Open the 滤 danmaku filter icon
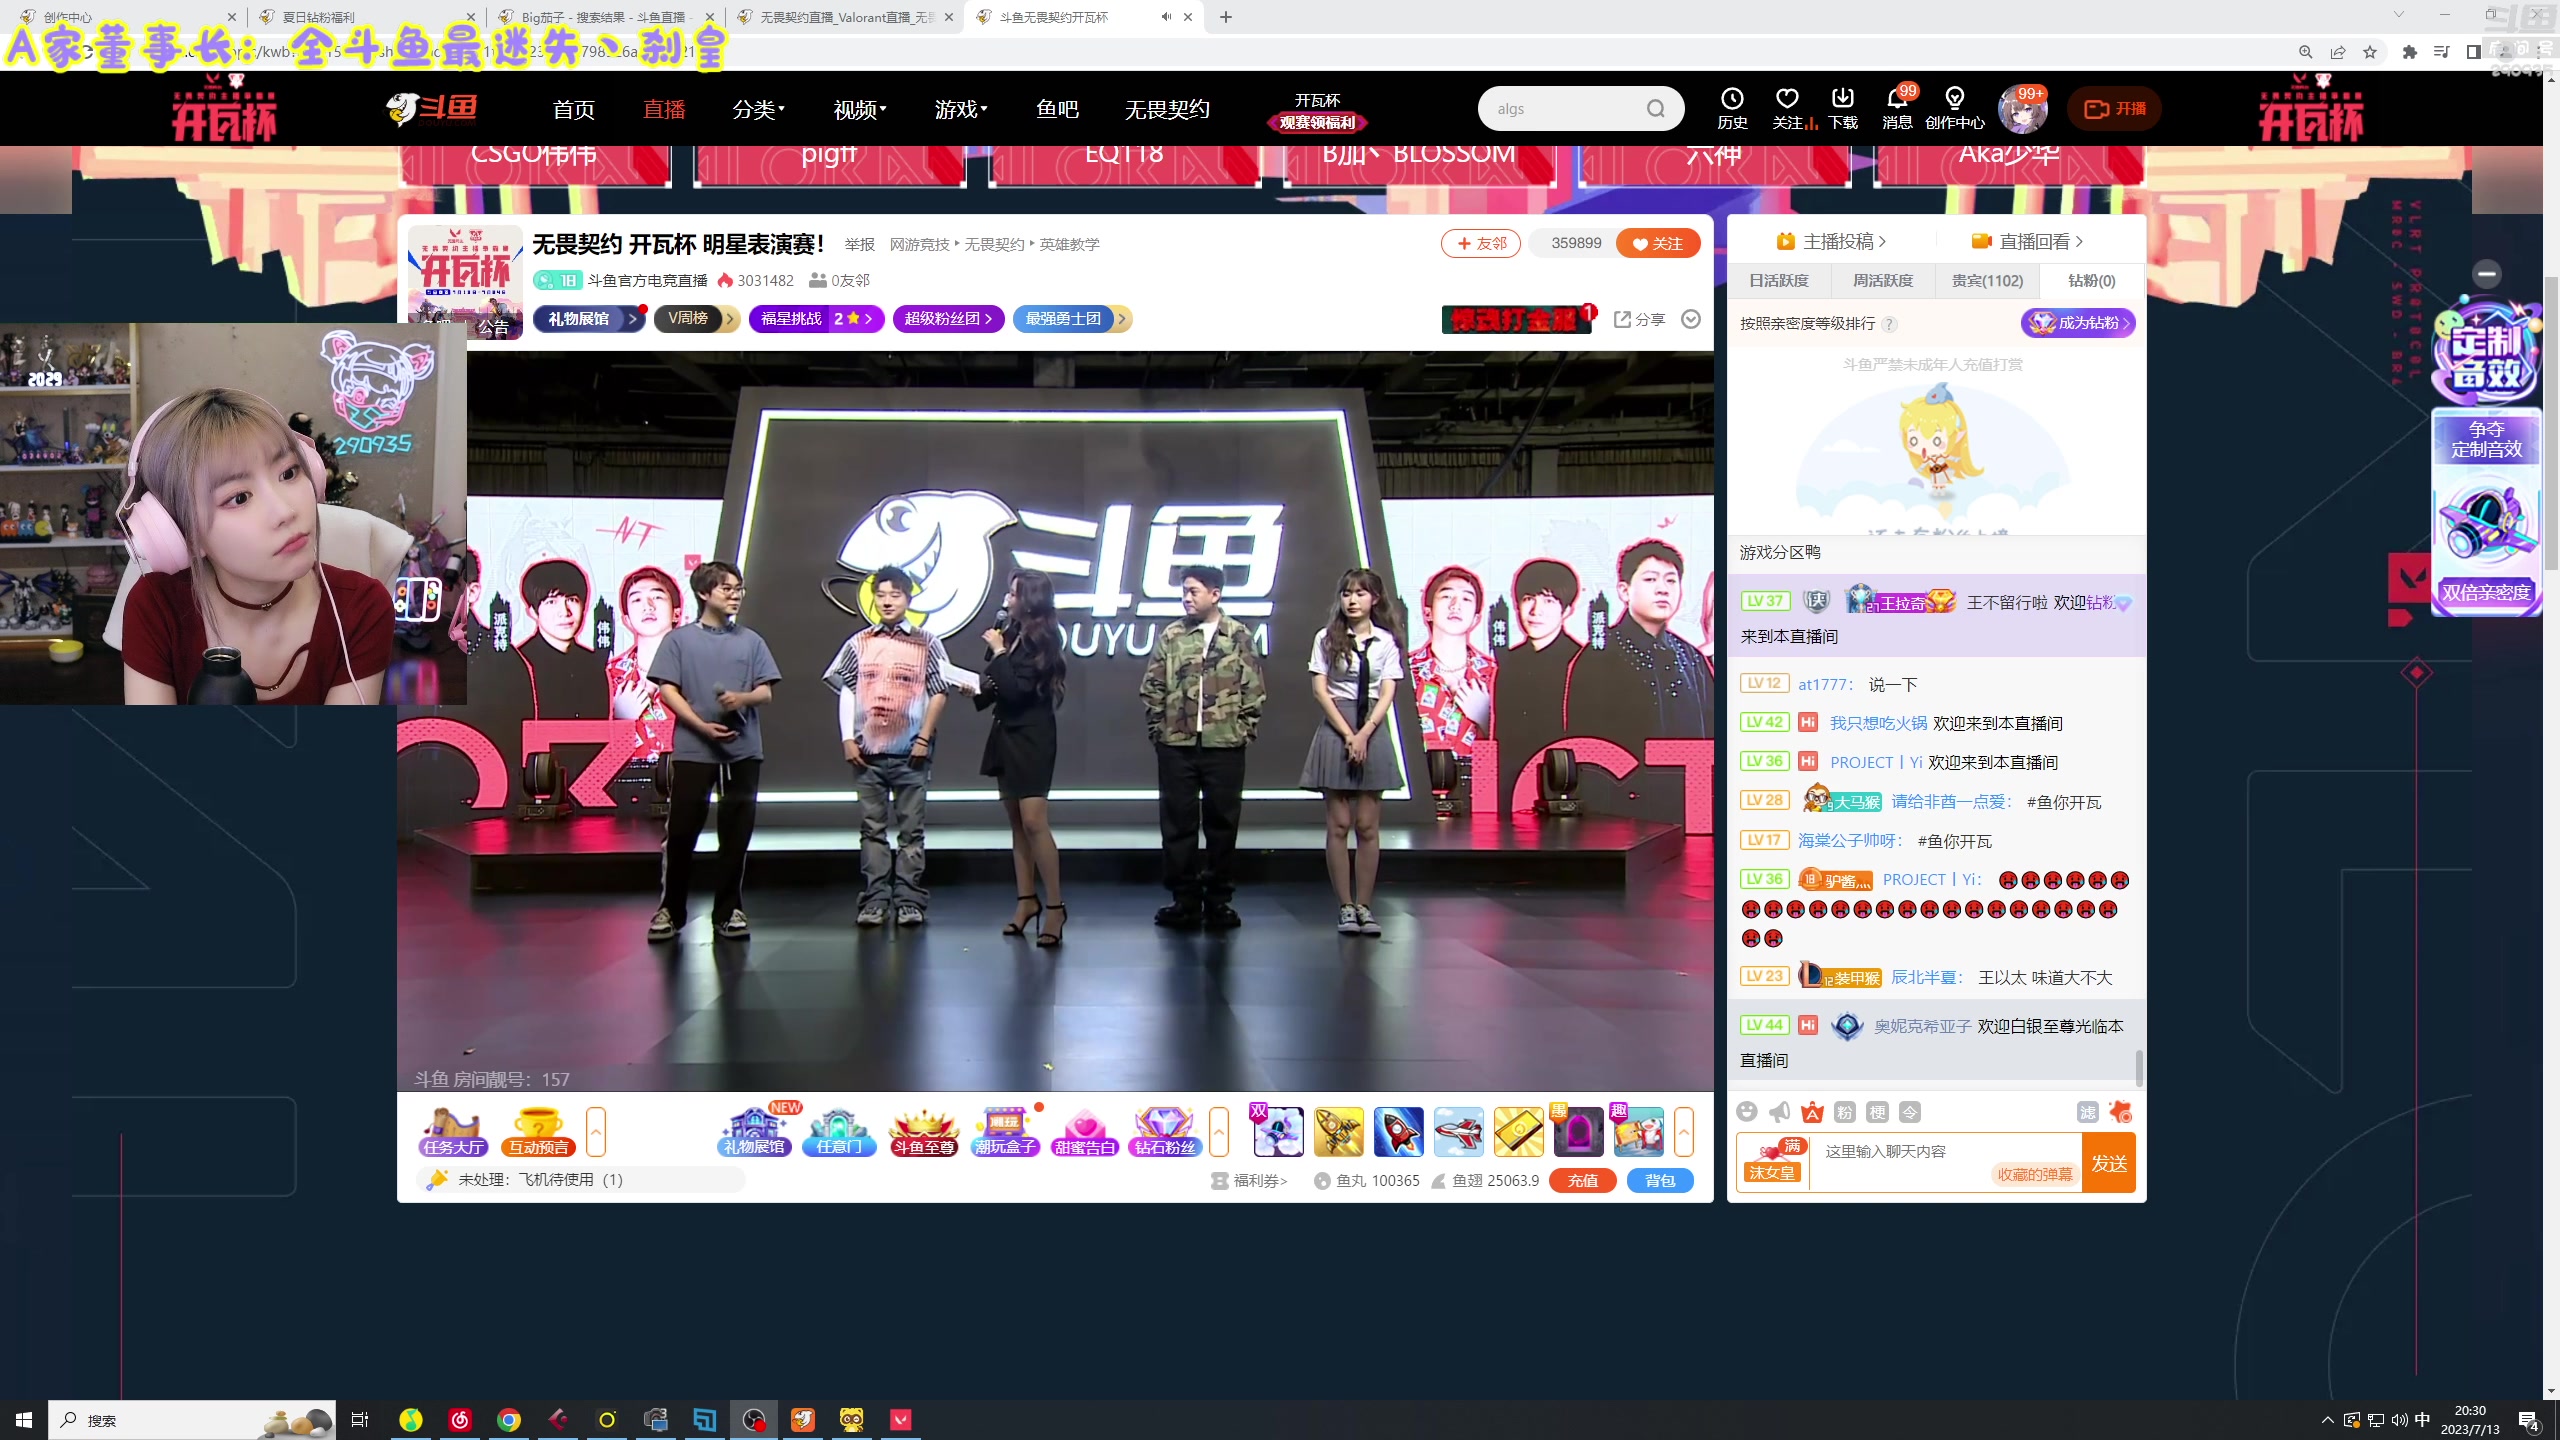The width and height of the screenshot is (2560, 1440). (x=2088, y=1112)
